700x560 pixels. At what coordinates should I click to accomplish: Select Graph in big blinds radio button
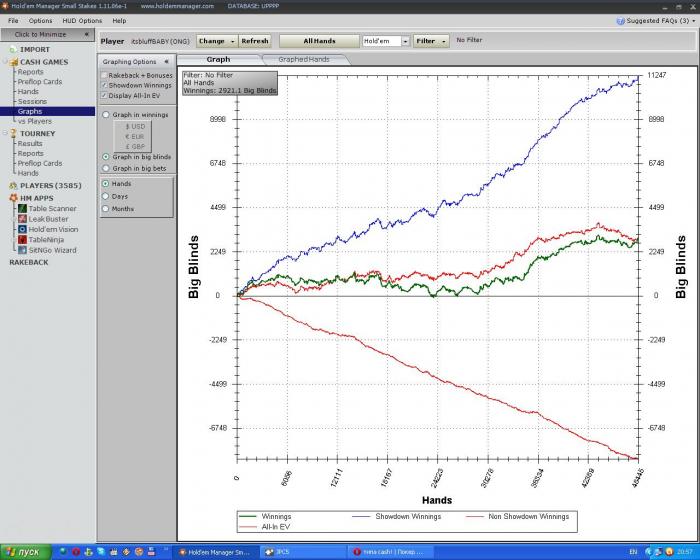[106, 157]
